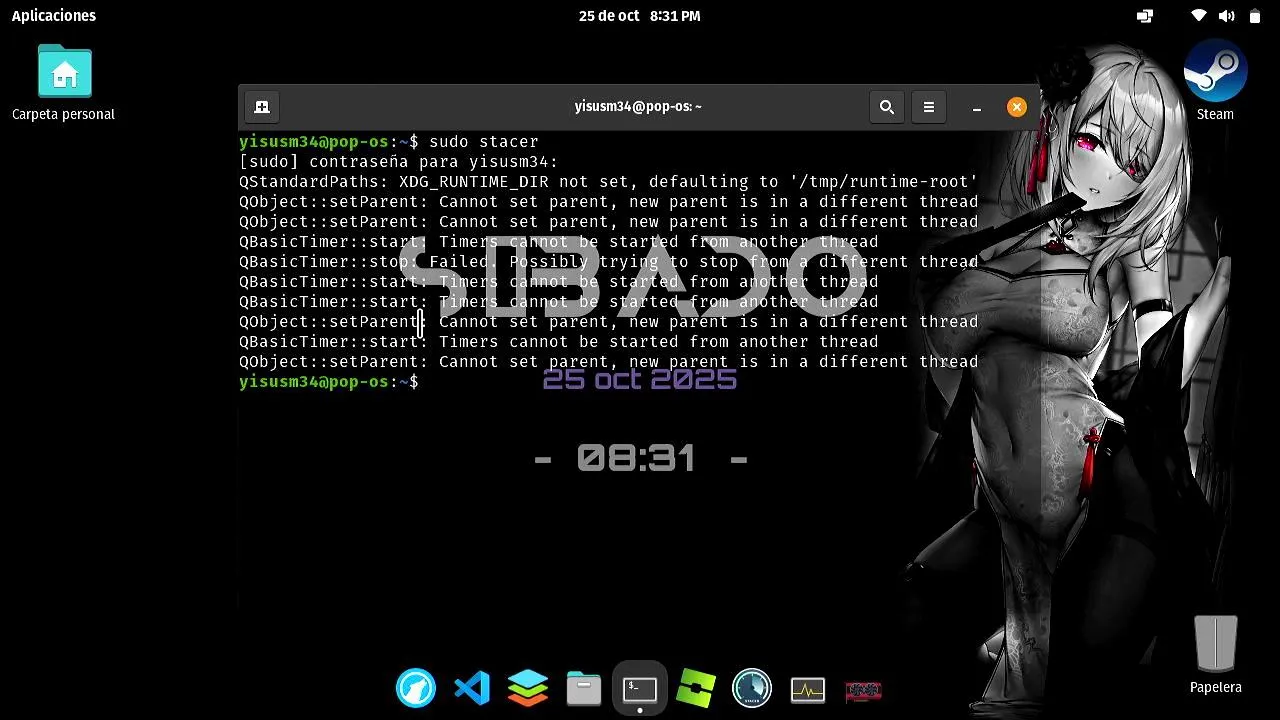Viewport: 1280px width, 720px height.
Task: Launch the green block app in dock
Action: pos(696,689)
